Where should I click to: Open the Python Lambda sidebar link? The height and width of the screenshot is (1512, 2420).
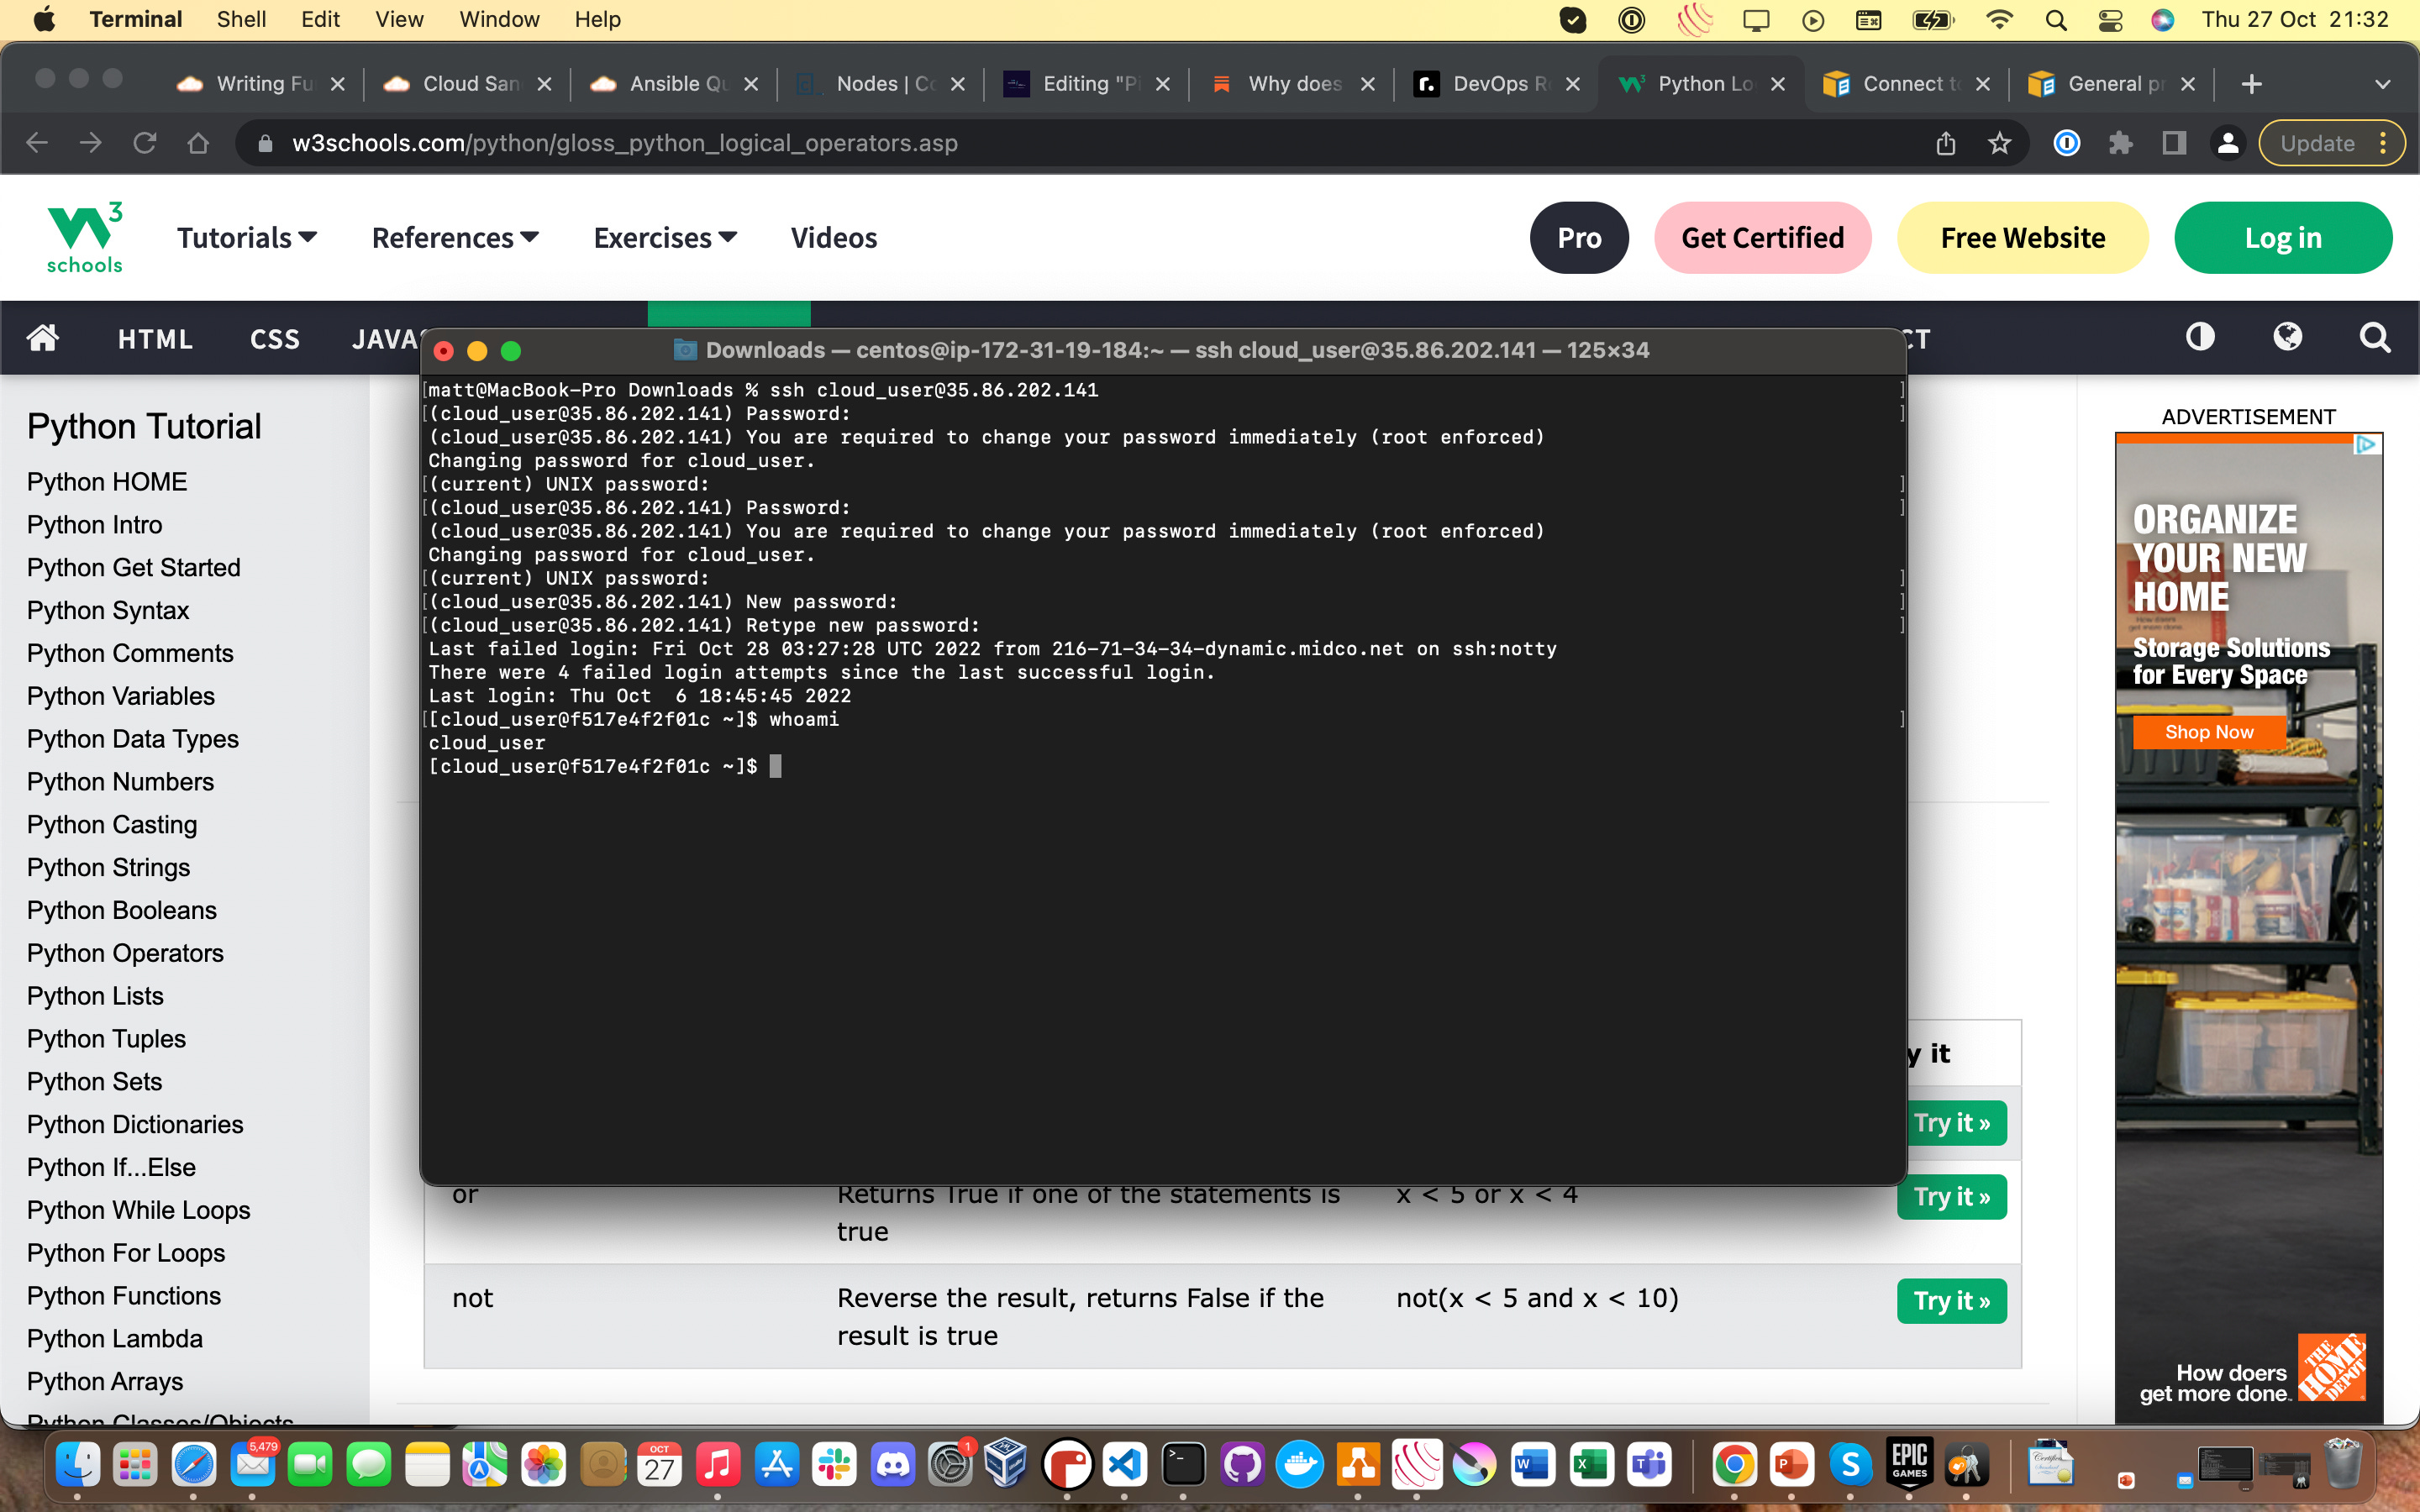(x=114, y=1338)
